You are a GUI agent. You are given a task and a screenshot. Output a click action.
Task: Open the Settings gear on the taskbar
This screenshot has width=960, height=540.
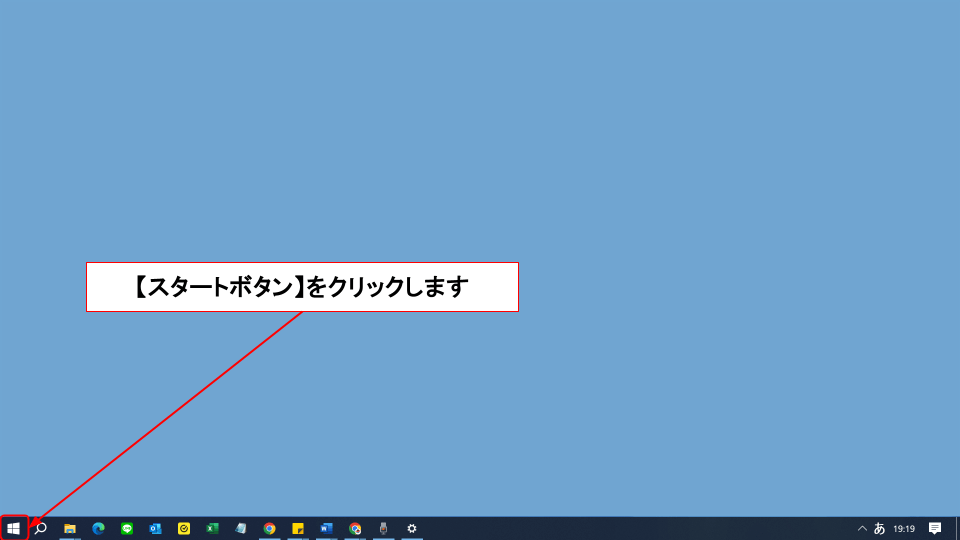point(411,528)
